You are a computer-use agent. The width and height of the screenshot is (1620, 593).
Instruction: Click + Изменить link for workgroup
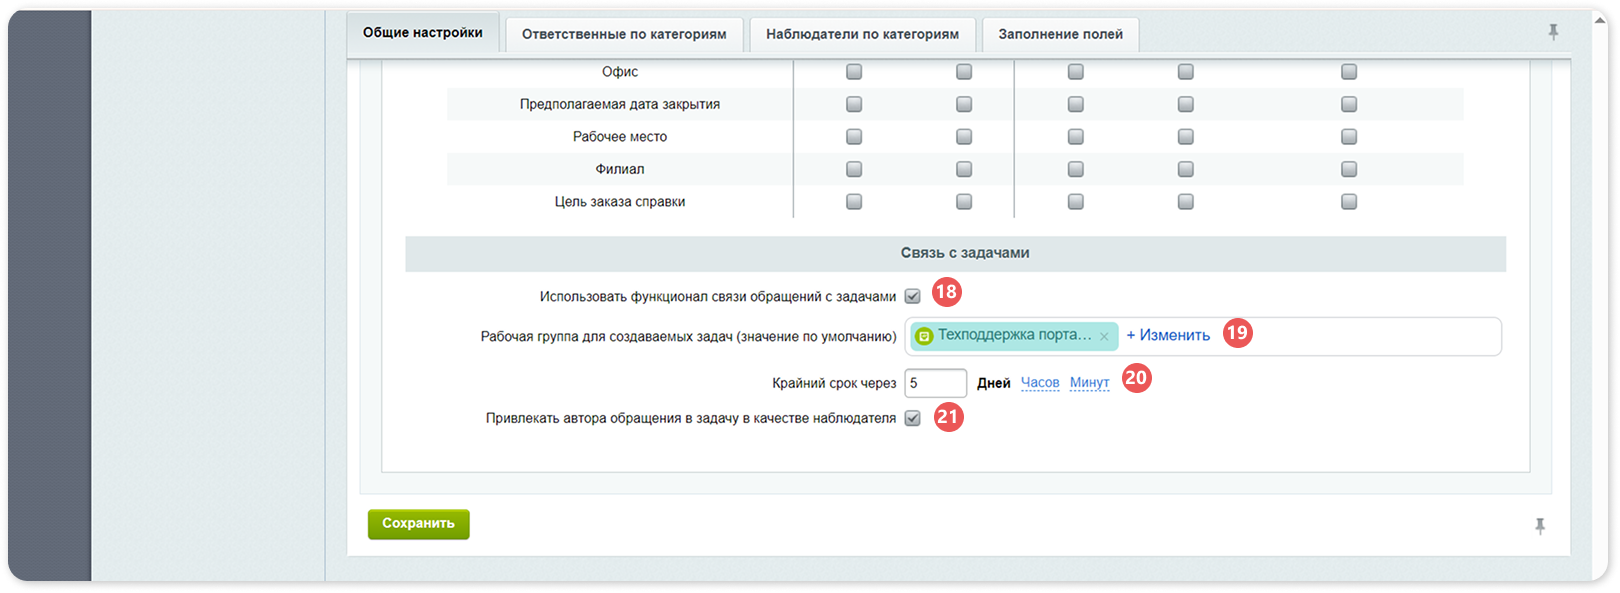tap(1168, 336)
